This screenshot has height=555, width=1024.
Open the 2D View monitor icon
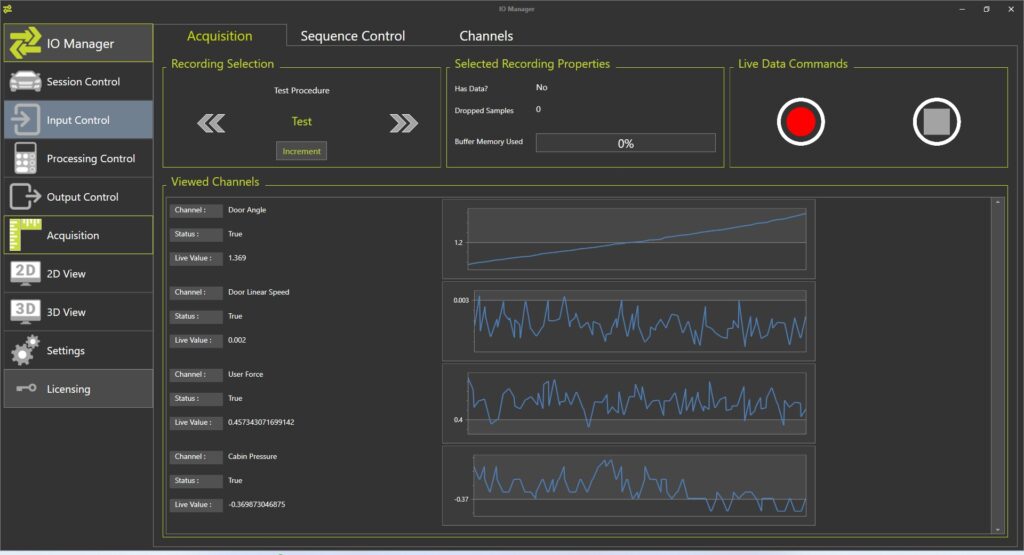[x=25, y=273]
